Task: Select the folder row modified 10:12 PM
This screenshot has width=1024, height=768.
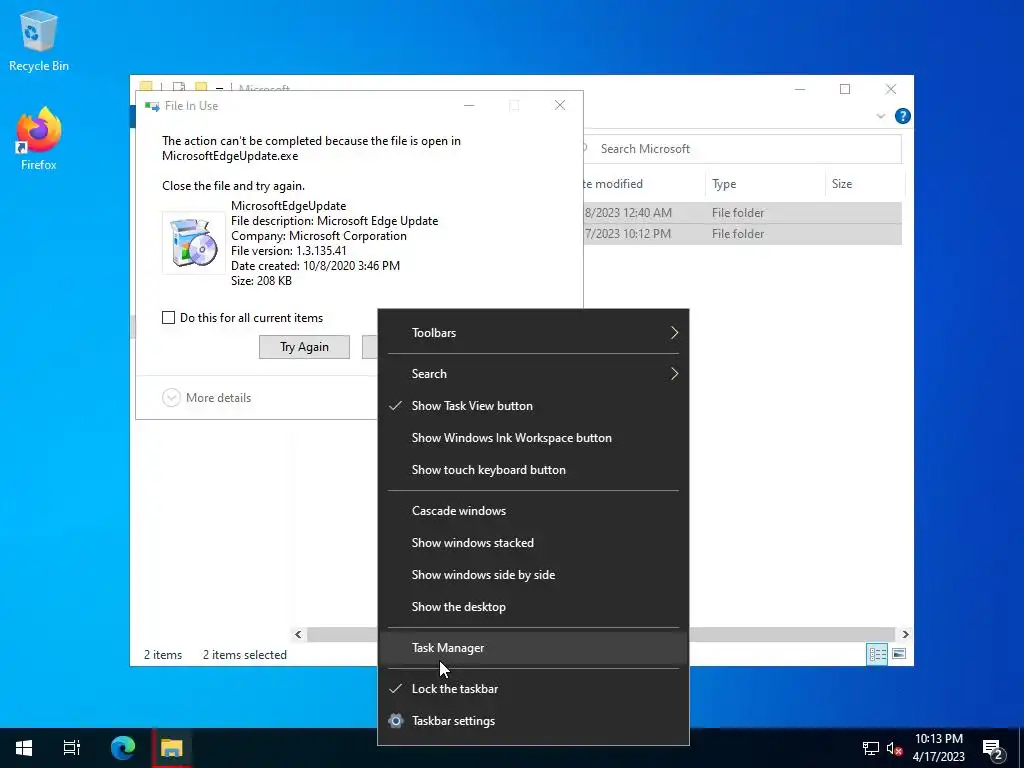Action: click(743, 234)
